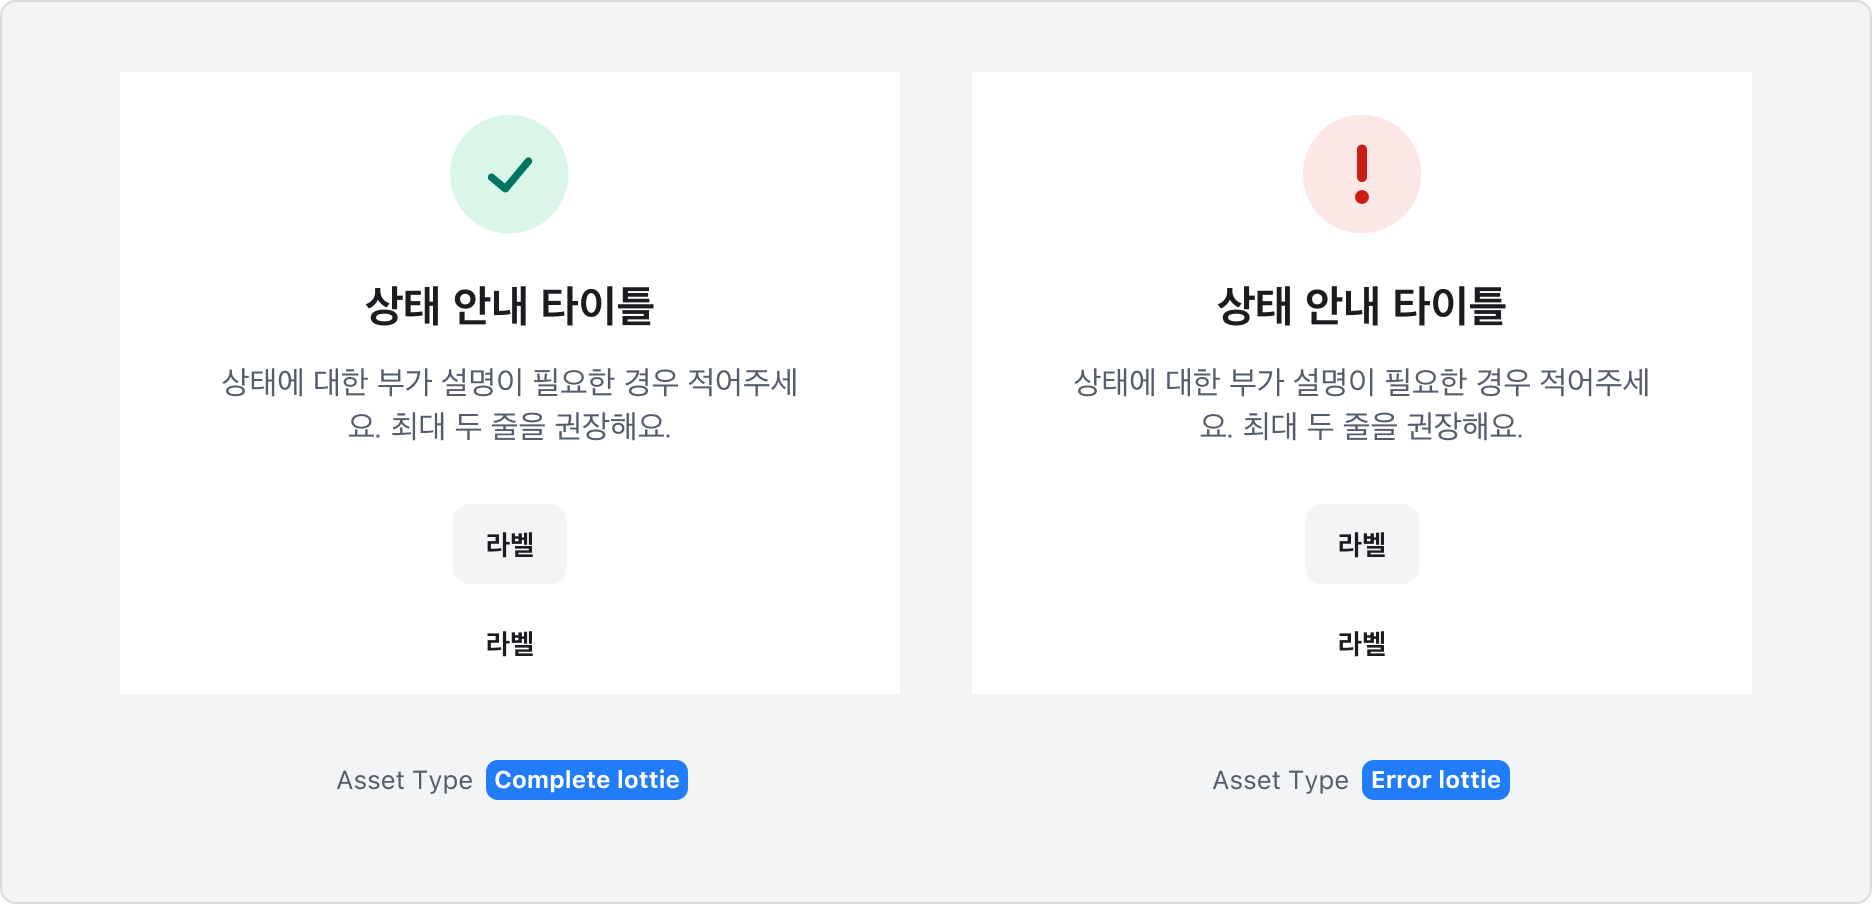This screenshot has width=1872, height=904.
Task: Select the 라벨 text link below the right button
Action: click(x=1361, y=645)
